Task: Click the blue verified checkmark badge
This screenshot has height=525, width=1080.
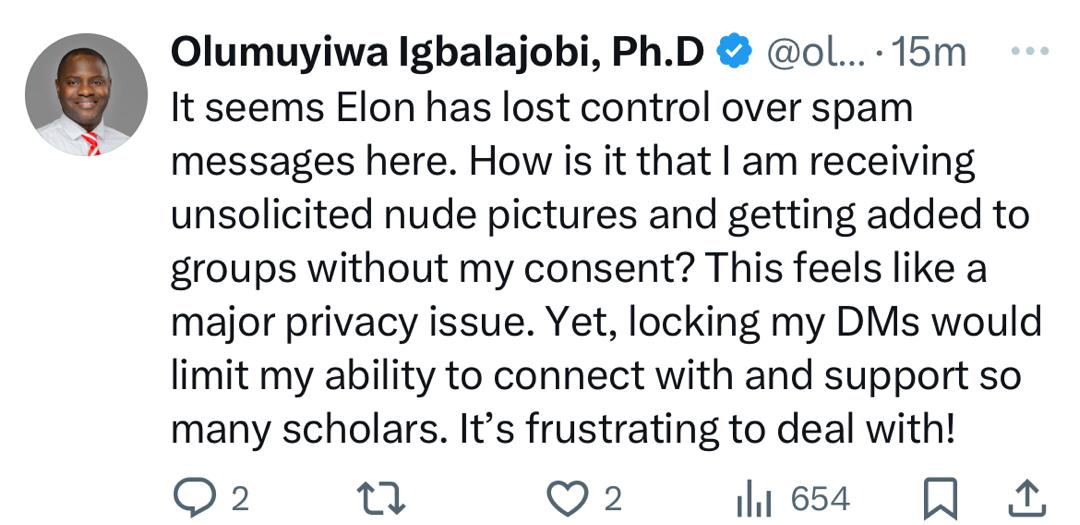Action: (734, 52)
